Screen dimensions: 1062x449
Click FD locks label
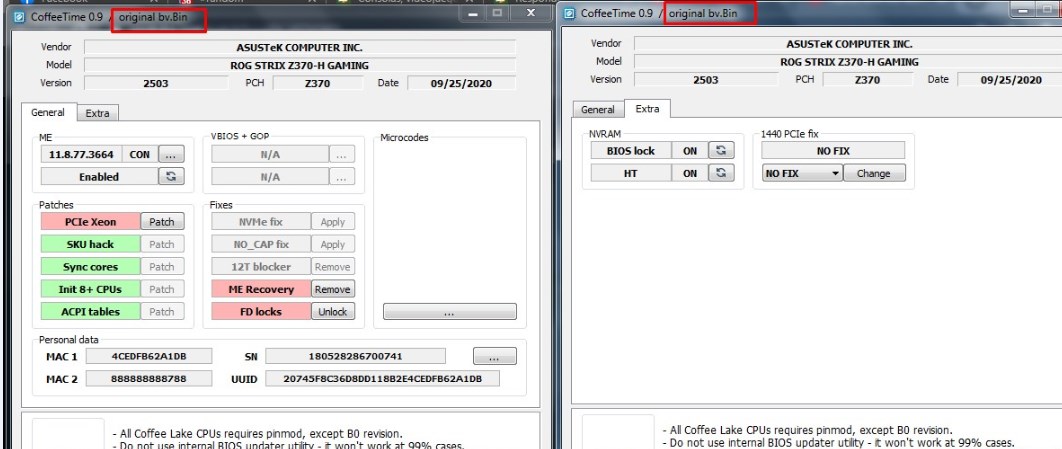click(261, 311)
